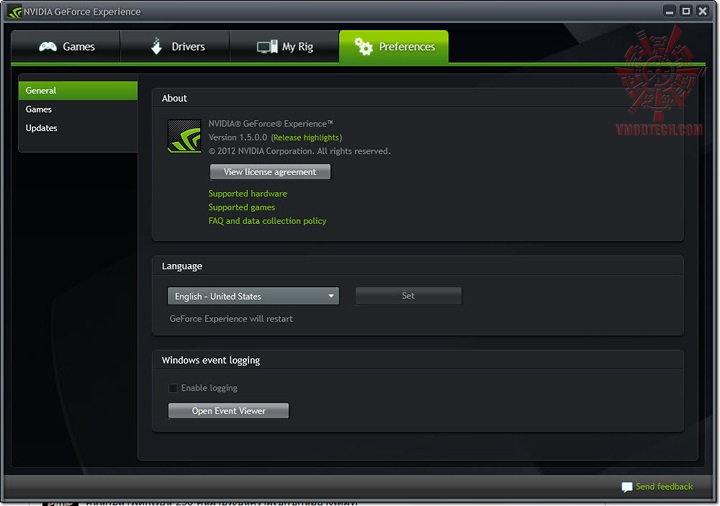Image resolution: width=720 pixels, height=506 pixels.
Task: Click the gamepad icon on Games tab
Action: click(x=48, y=46)
